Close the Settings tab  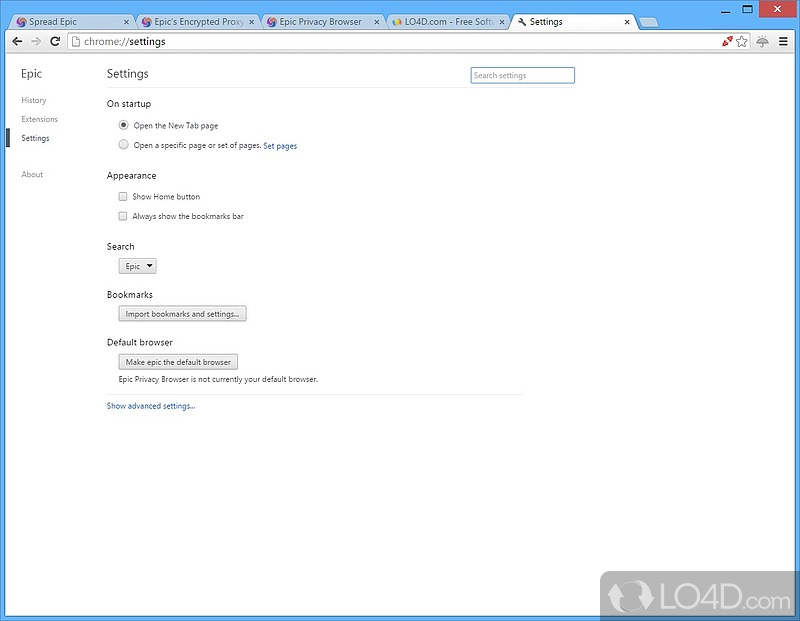click(627, 22)
